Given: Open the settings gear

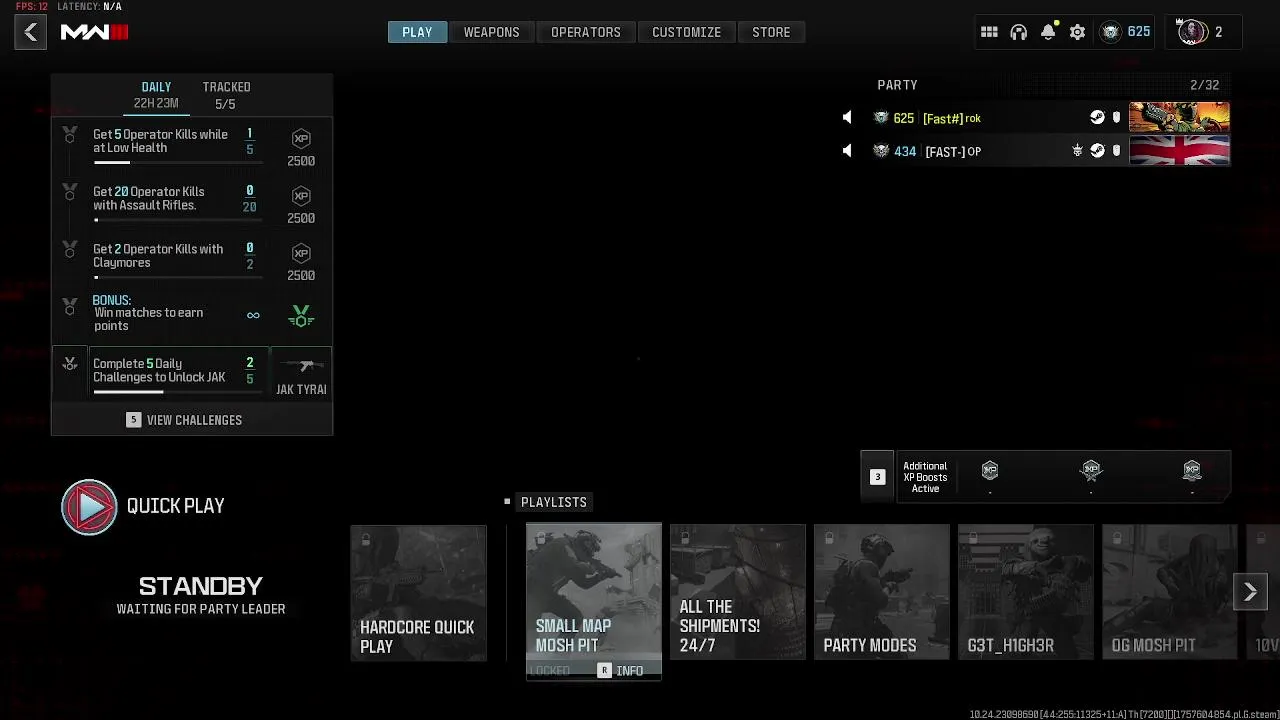Looking at the screenshot, I should (x=1077, y=32).
